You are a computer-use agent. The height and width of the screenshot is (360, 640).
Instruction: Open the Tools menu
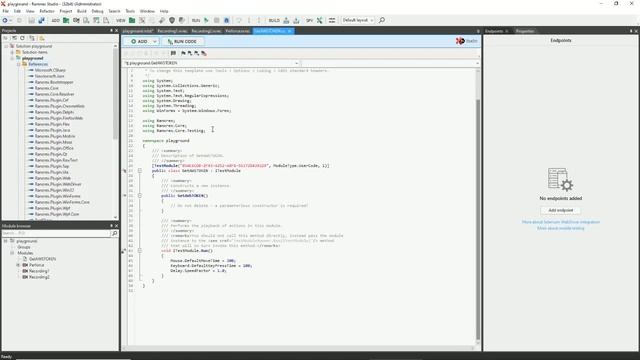(x=130, y=11)
